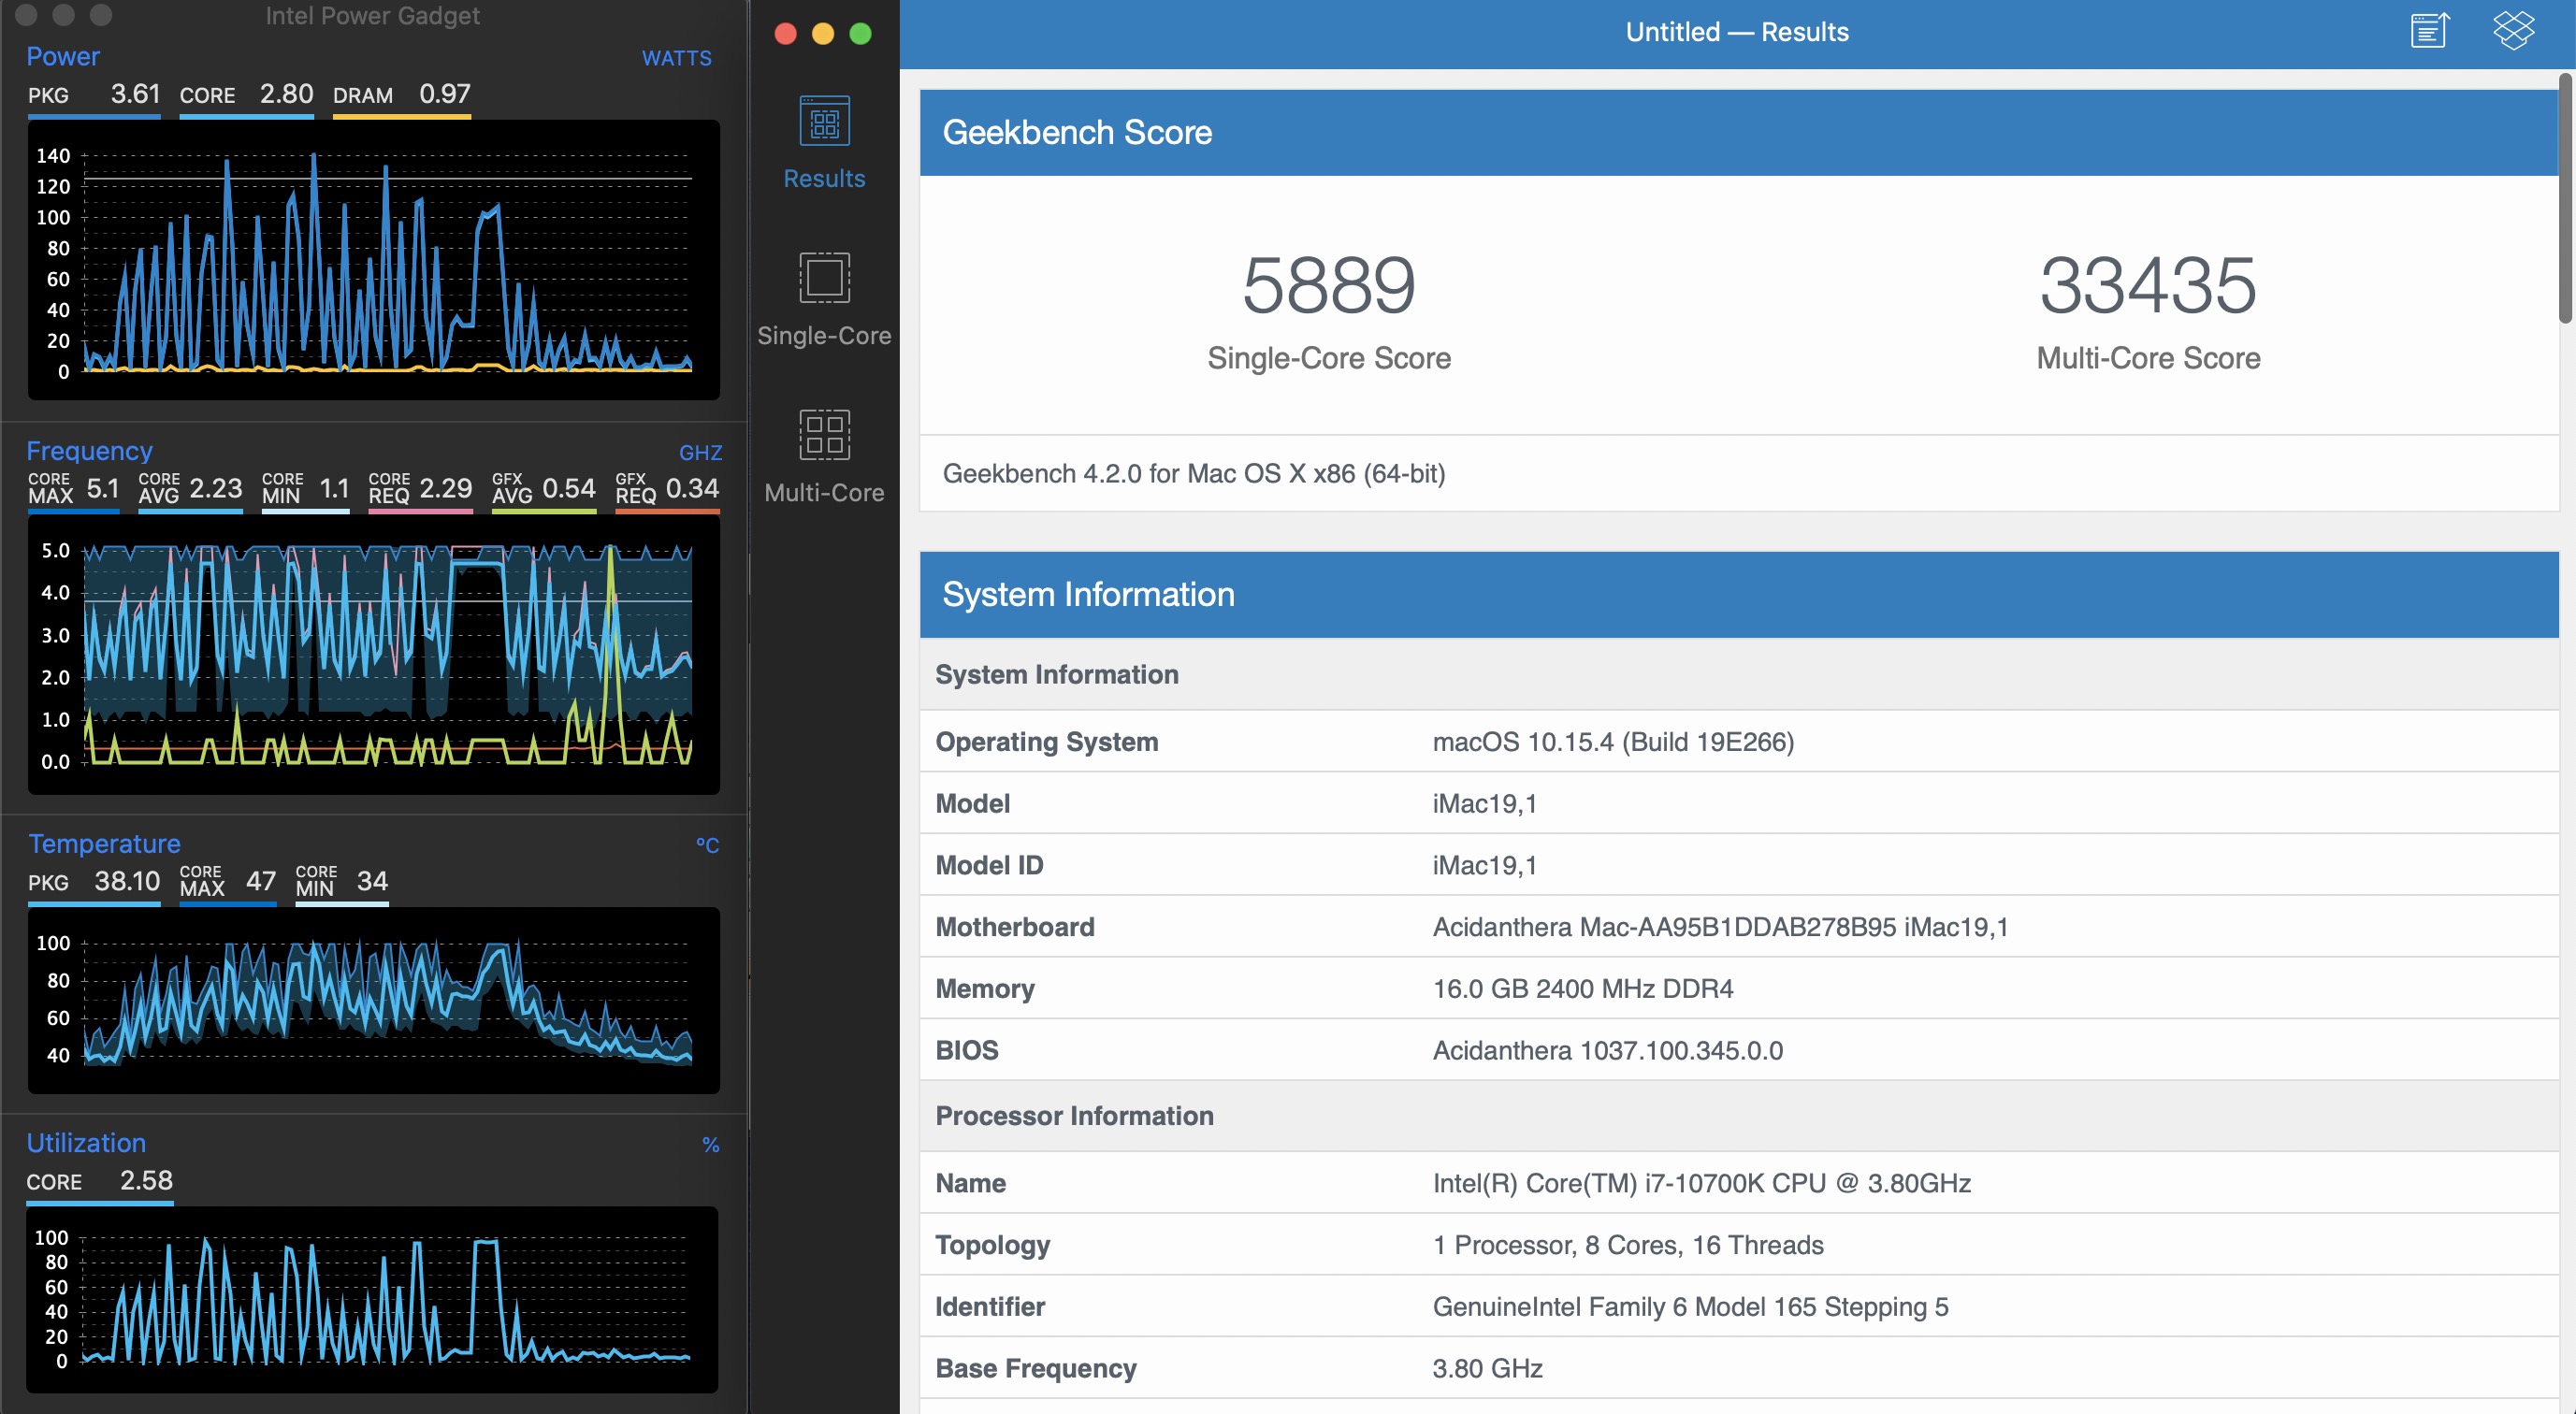
Task: Click the Single-Core Score value 5889
Action: [x=1328, y=286]
